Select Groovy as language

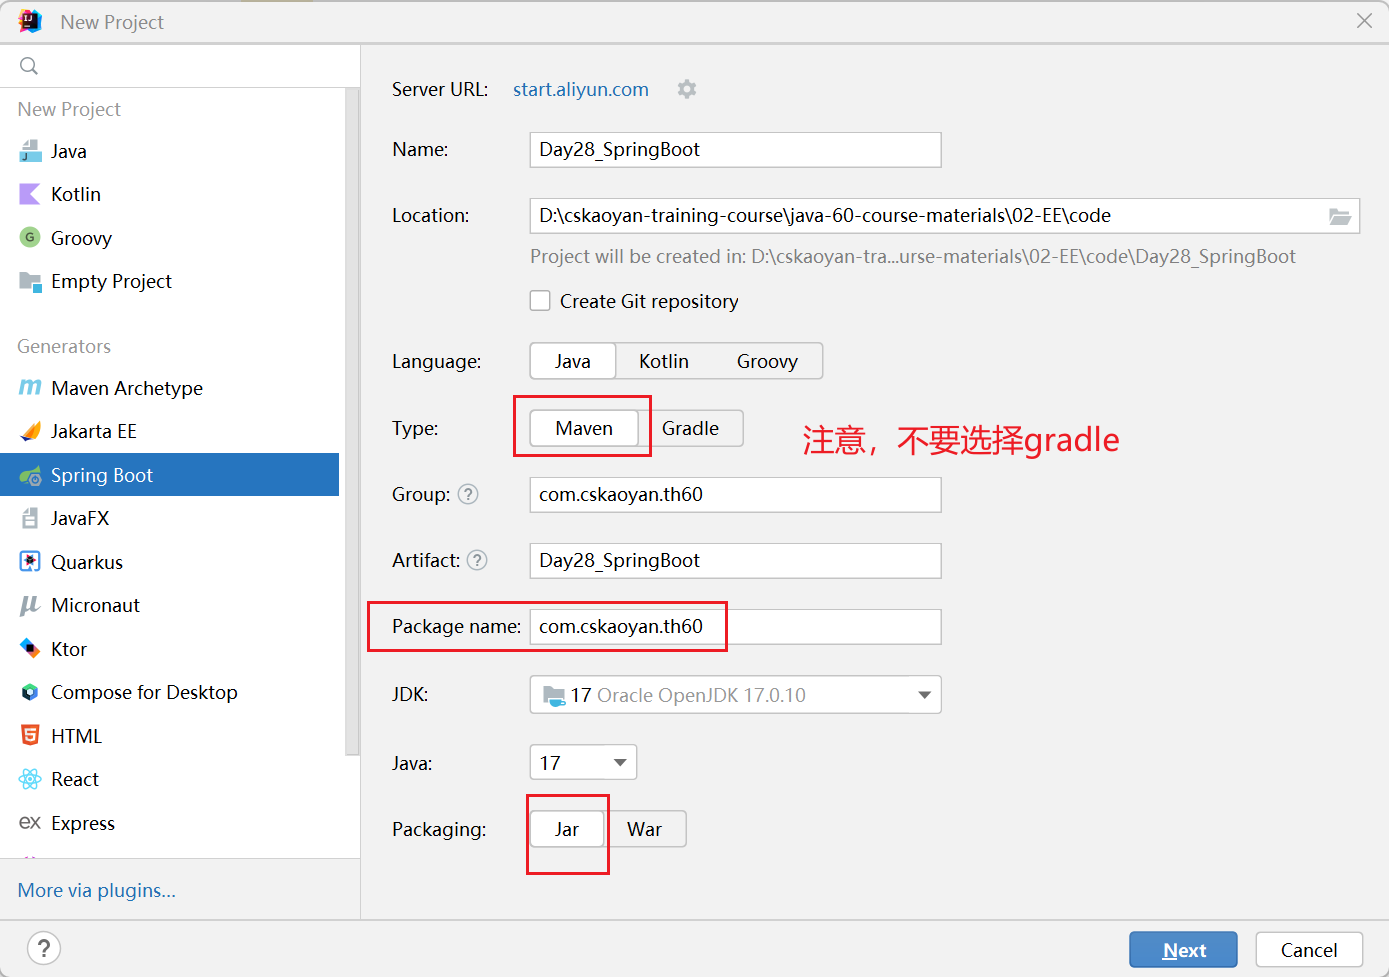[767, 361]
